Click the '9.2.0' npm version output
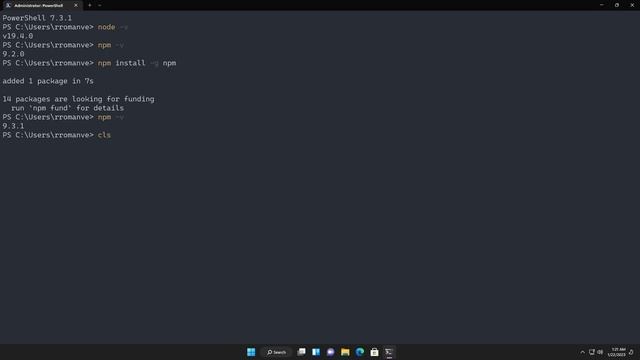The image size is (640, 360). pos(13,54)
